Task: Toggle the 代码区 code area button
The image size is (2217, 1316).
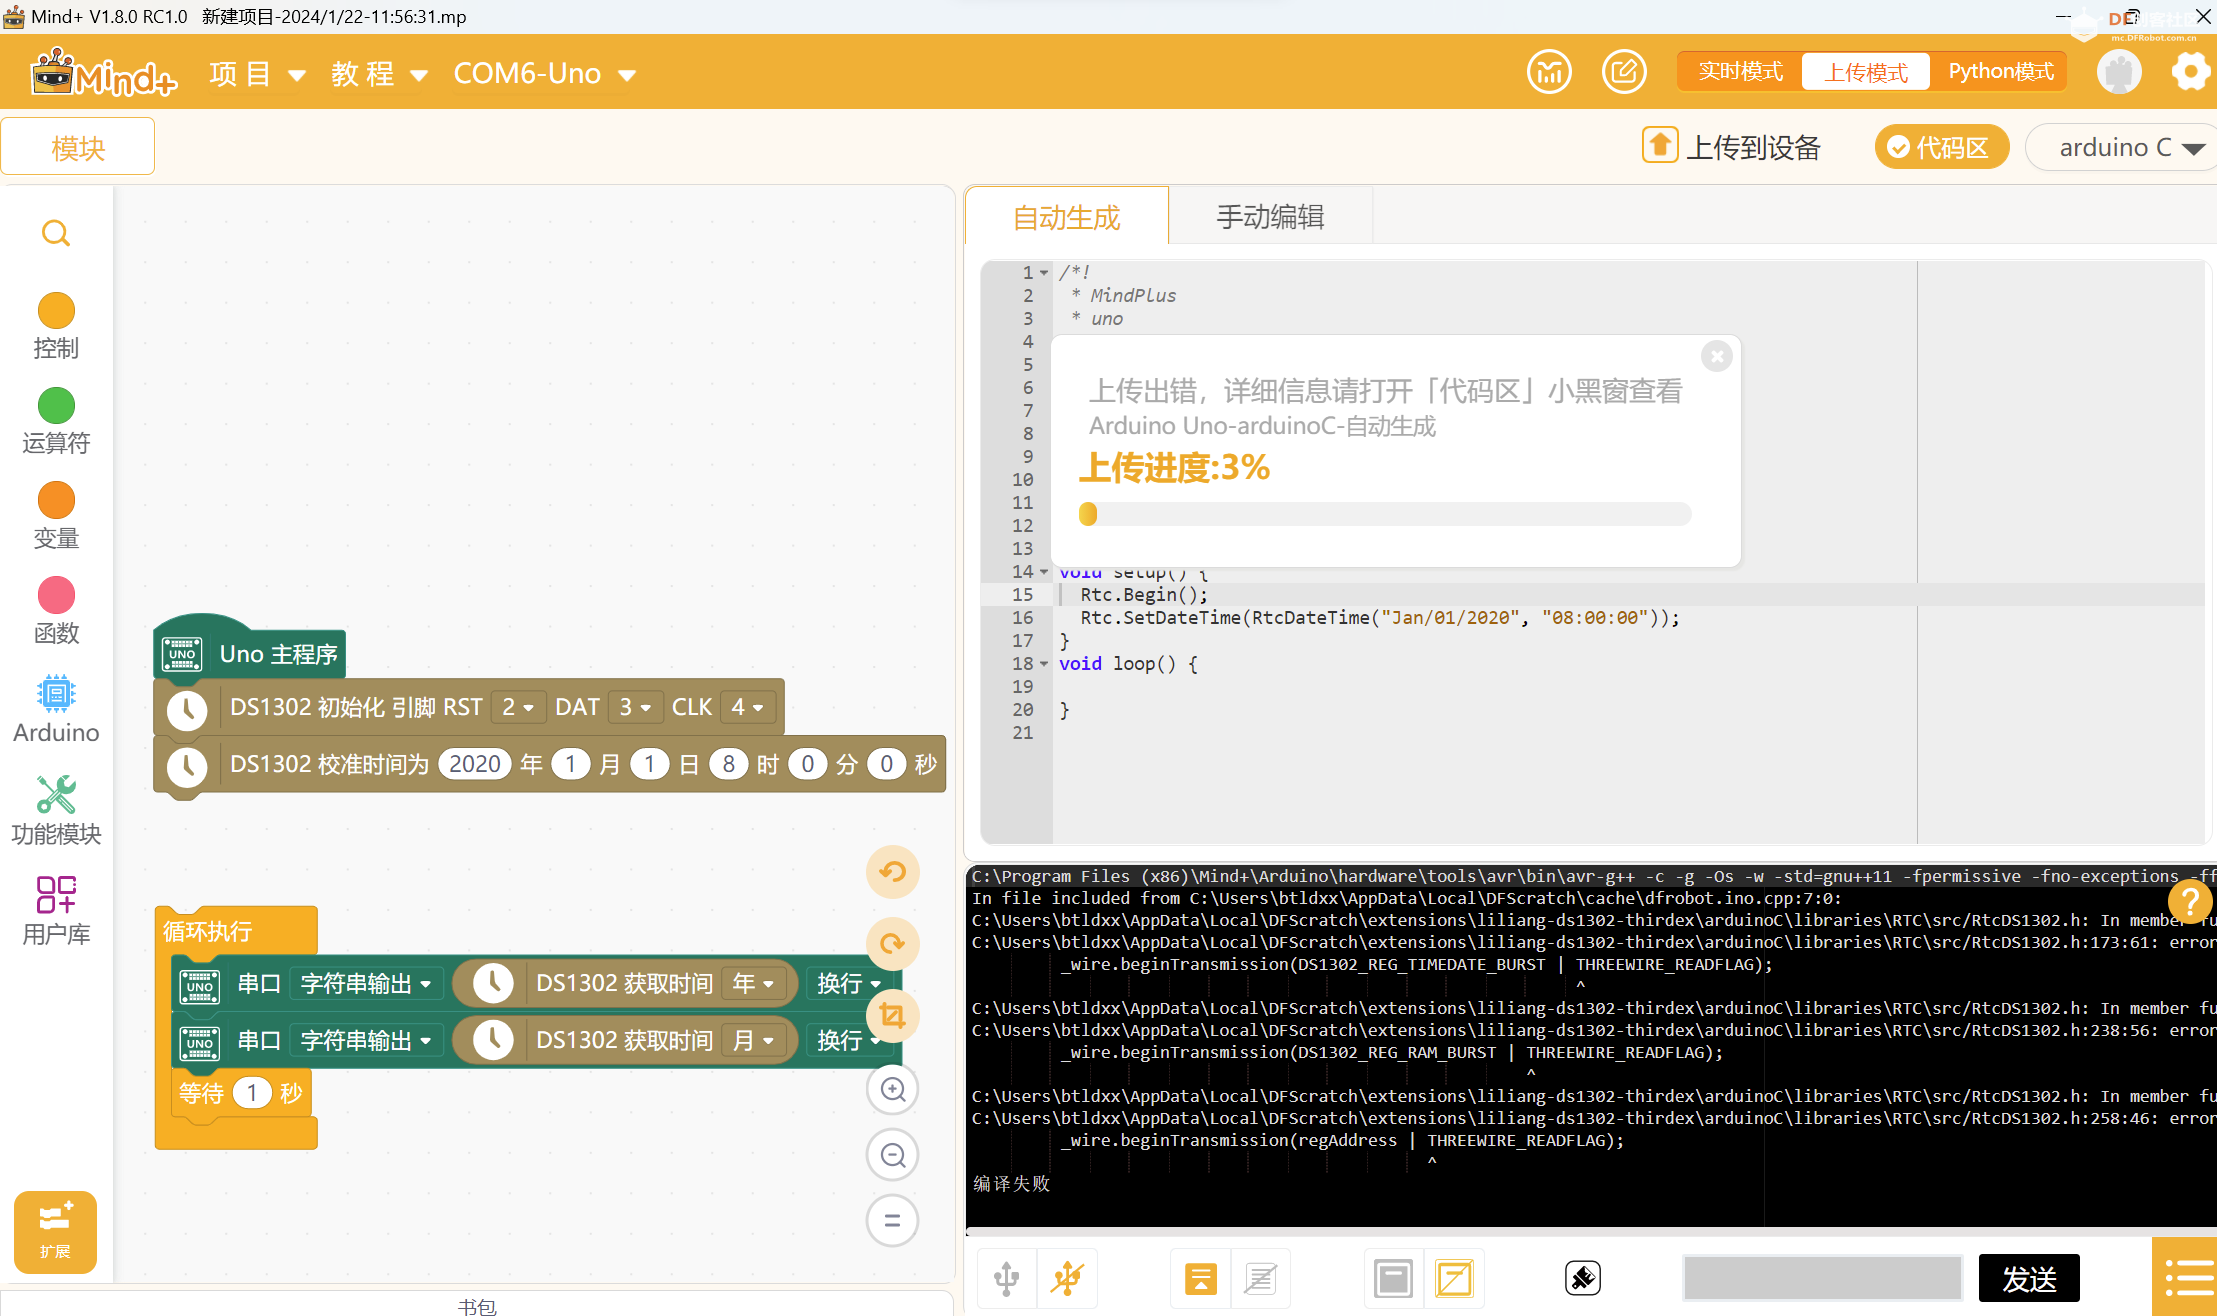Action: [1940, 147]
